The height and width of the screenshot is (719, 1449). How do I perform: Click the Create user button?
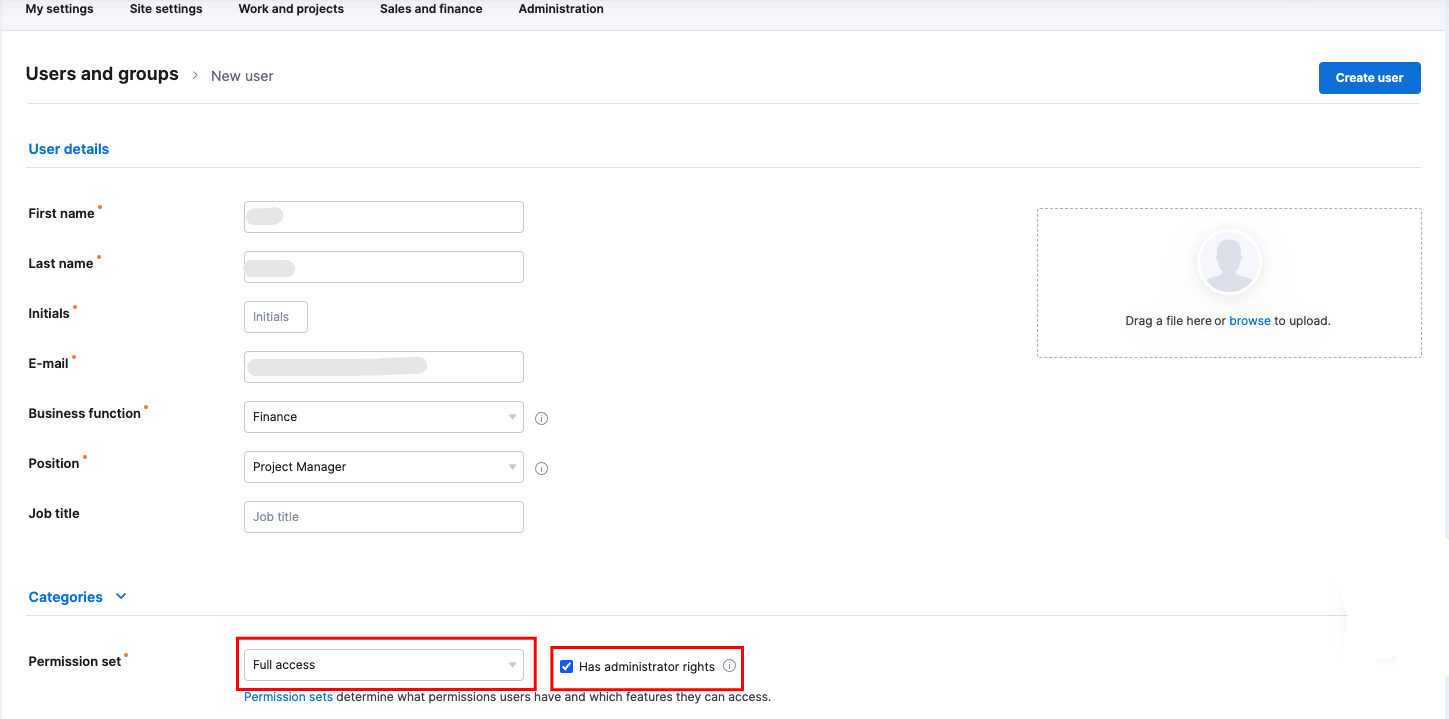(x=1369, y=77)
